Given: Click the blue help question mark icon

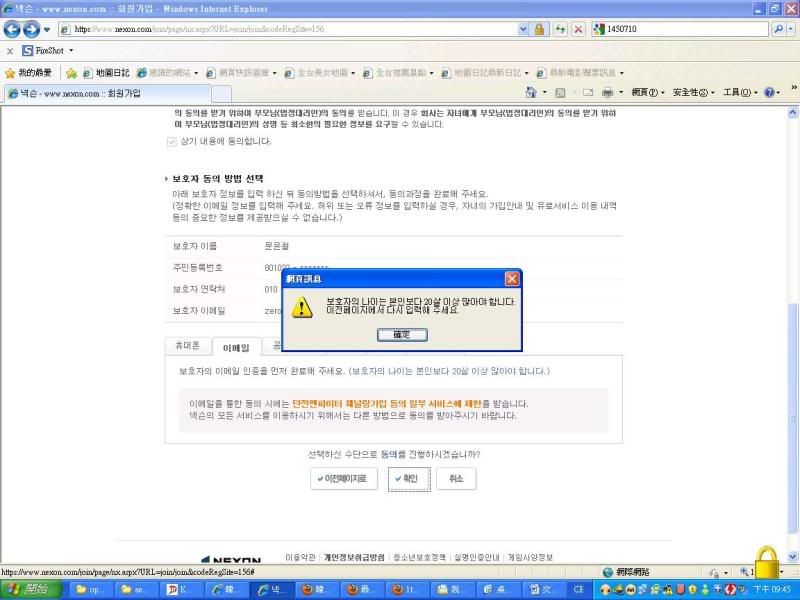Looking at the screenshot, I should [769, 92].
